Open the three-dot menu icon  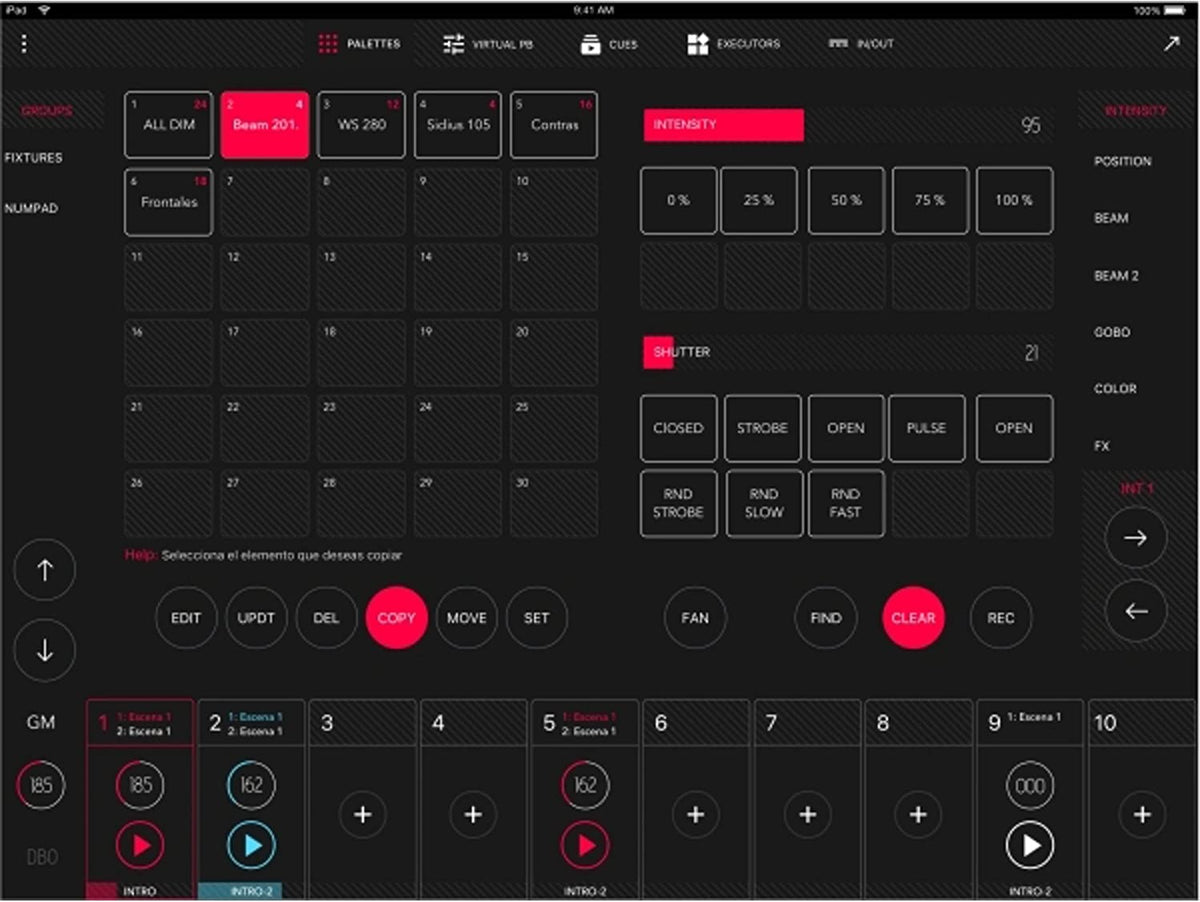click(24, 44)
